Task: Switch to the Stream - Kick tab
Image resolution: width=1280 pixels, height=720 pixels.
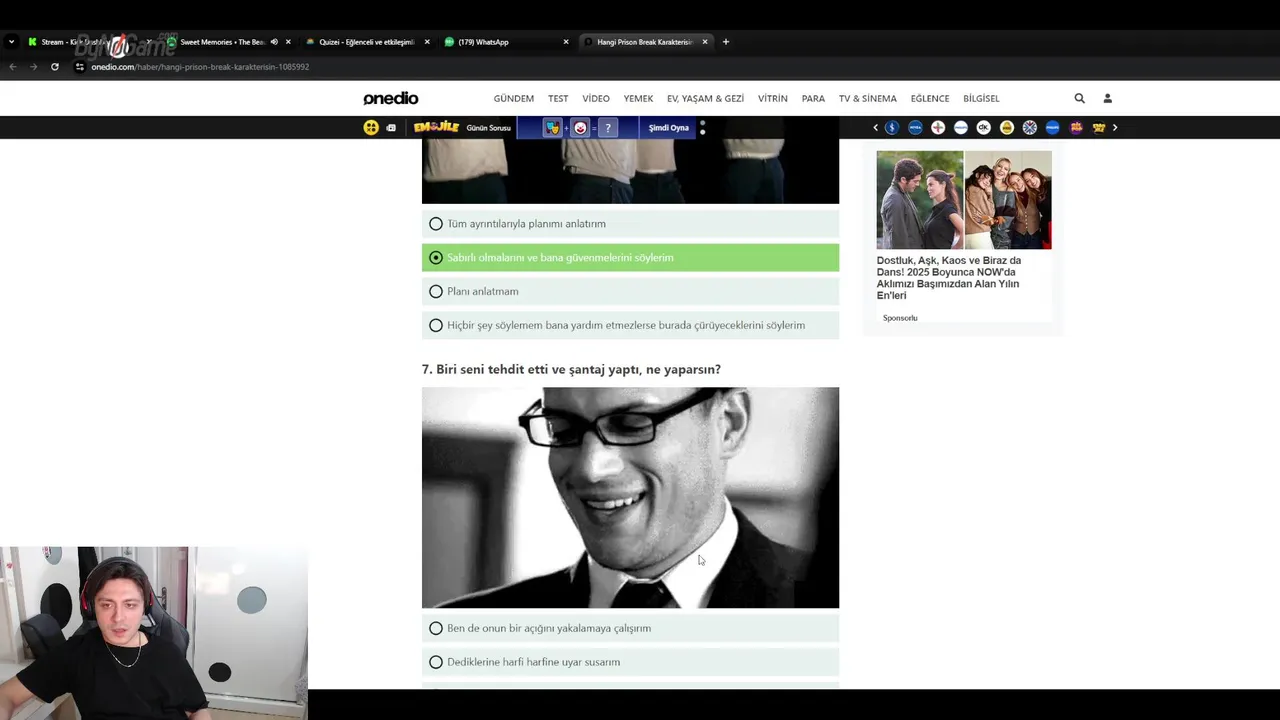Action: point(88,42)
